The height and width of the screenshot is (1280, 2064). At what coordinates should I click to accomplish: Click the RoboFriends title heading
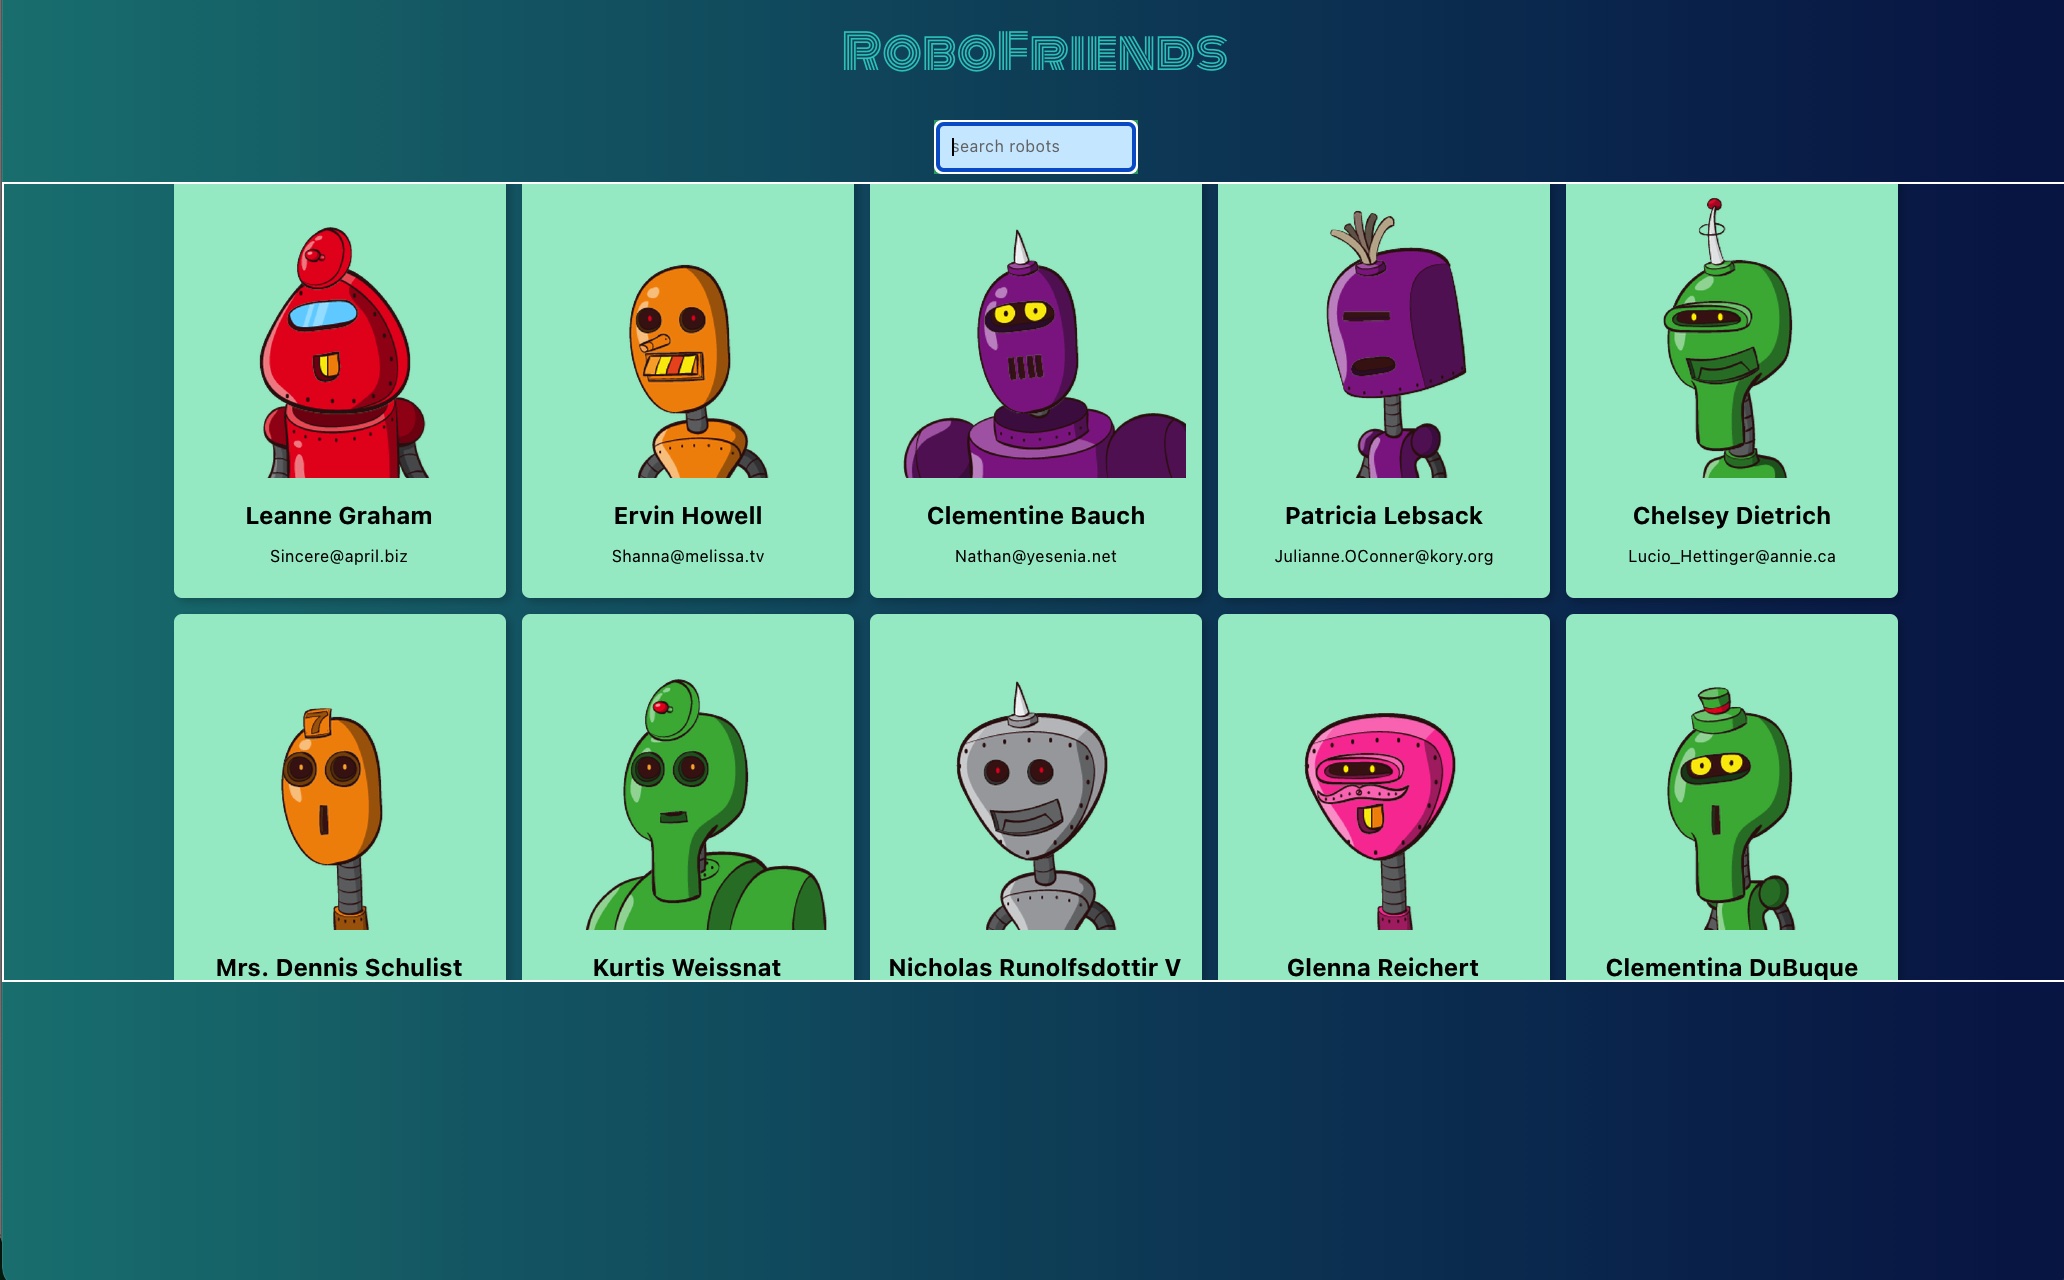[x=1035, y=52]
